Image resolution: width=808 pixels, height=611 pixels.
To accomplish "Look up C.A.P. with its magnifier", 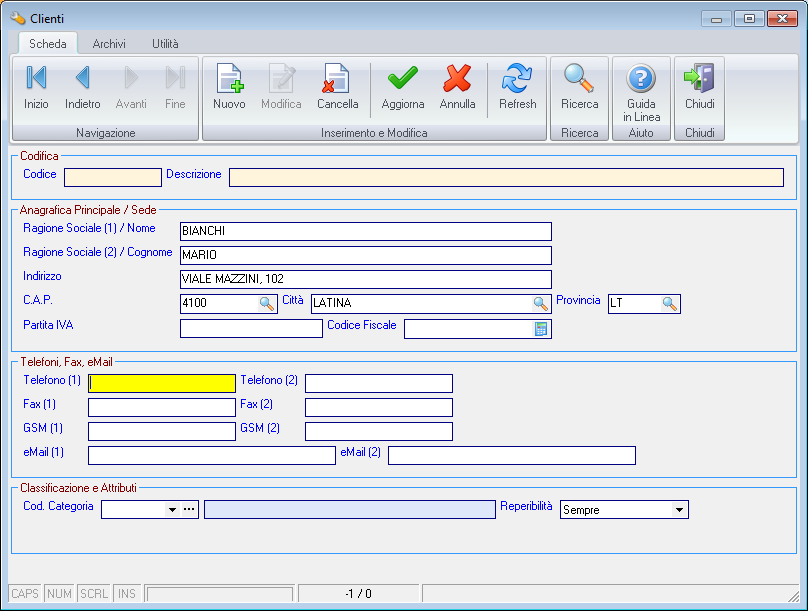I will (x=267, y=303).
